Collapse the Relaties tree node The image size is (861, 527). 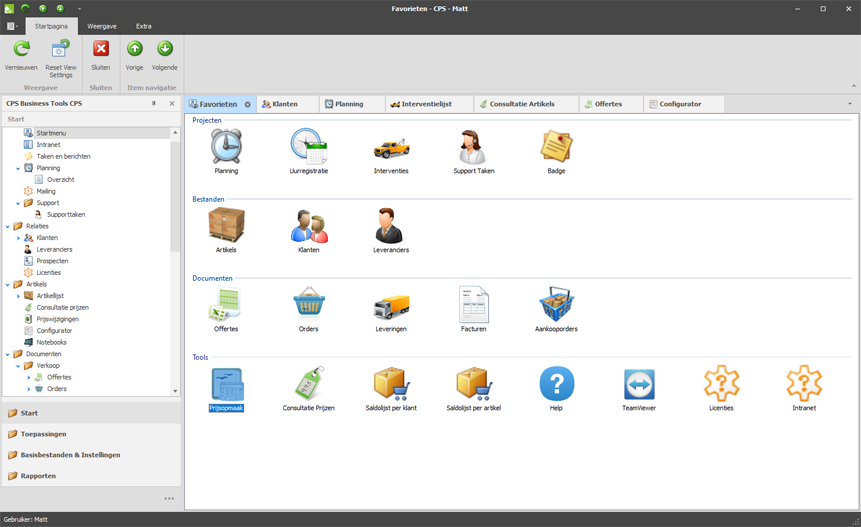click(x=8, y=226)
